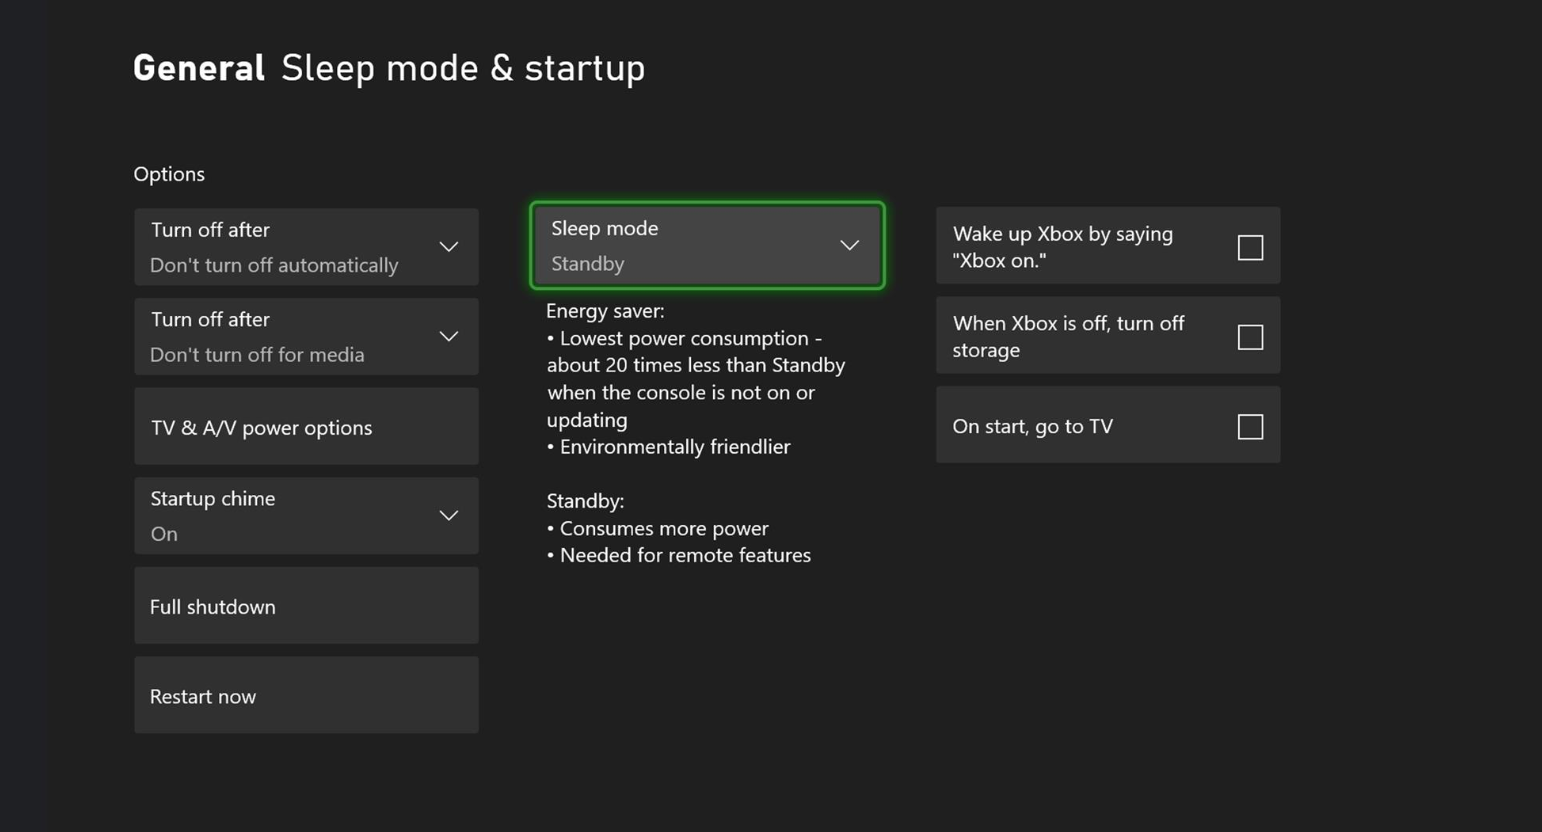This screenshot has width=1542, height=832.
Task: Click the 'Options' section label
Action: click(x=169, y=174)
